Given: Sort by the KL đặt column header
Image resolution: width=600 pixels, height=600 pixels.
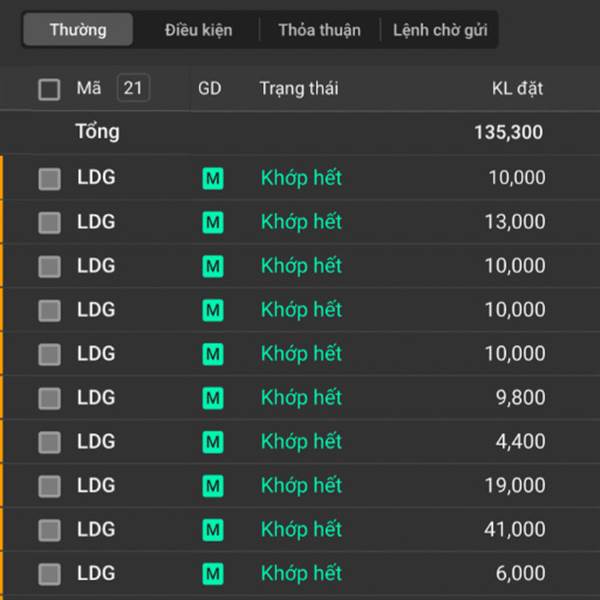Looking at the screenshot, I should pos(518,88).
